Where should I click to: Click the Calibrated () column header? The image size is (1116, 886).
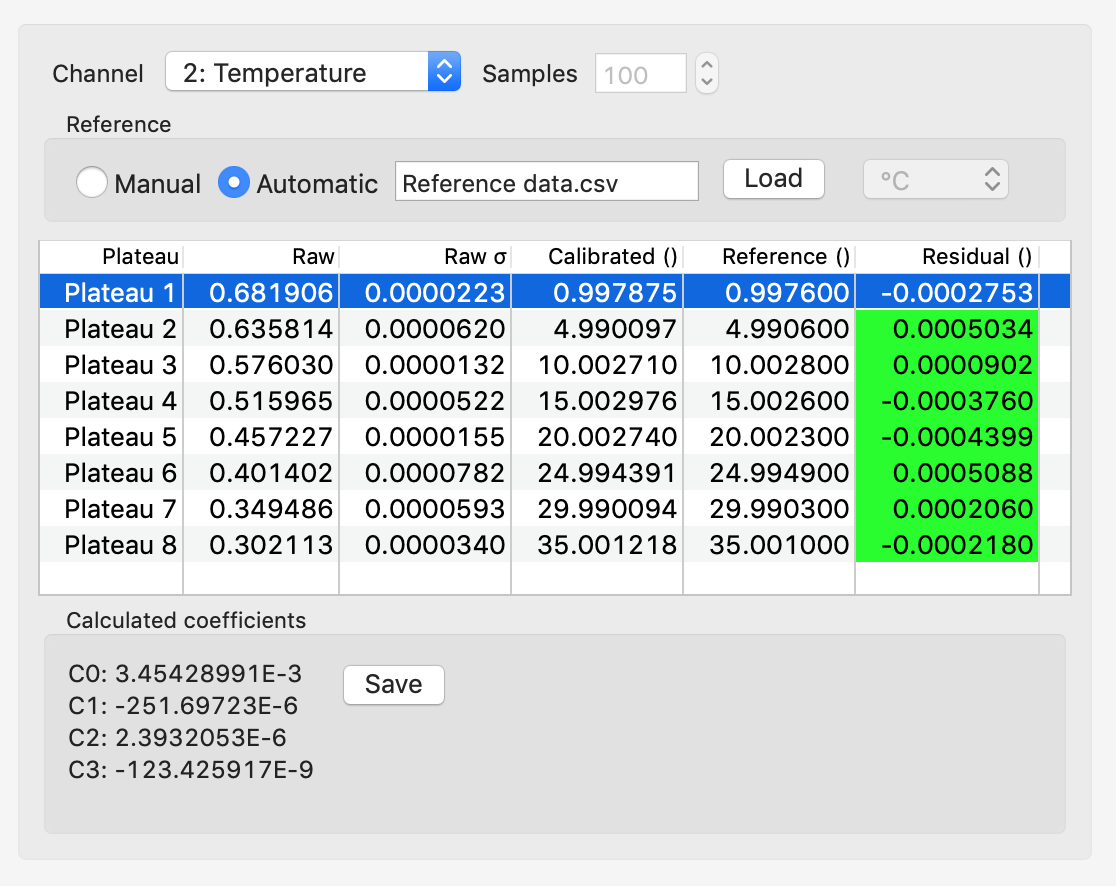pyautogui.click(x=598, y=257)
